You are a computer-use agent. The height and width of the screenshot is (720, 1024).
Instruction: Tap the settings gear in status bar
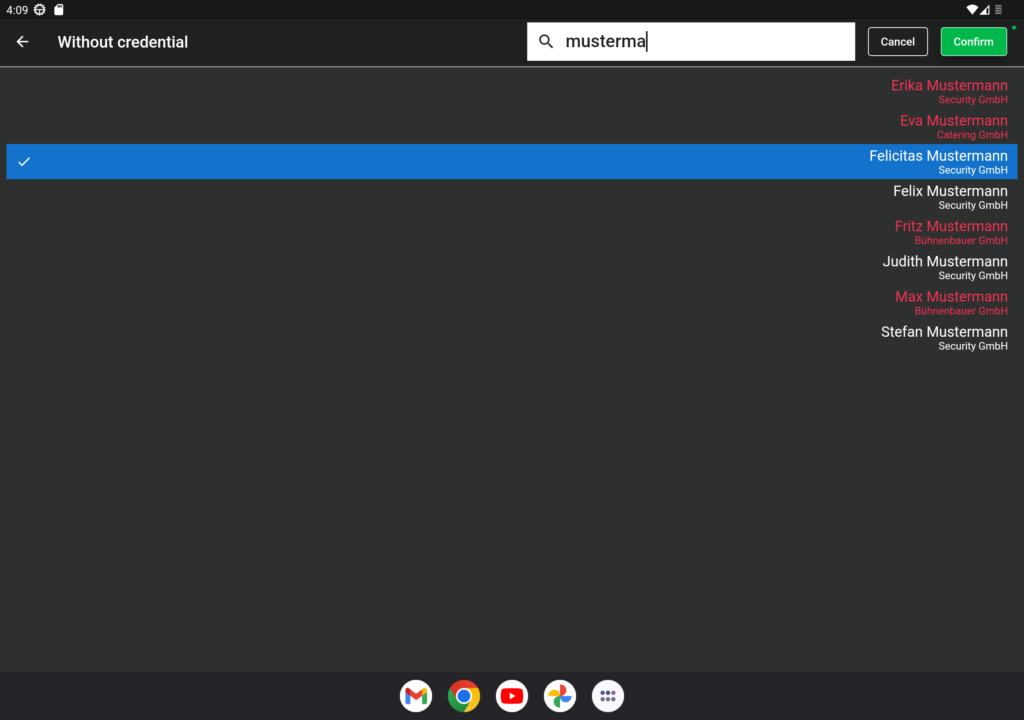pyautogui.click(x=40, y=10)
